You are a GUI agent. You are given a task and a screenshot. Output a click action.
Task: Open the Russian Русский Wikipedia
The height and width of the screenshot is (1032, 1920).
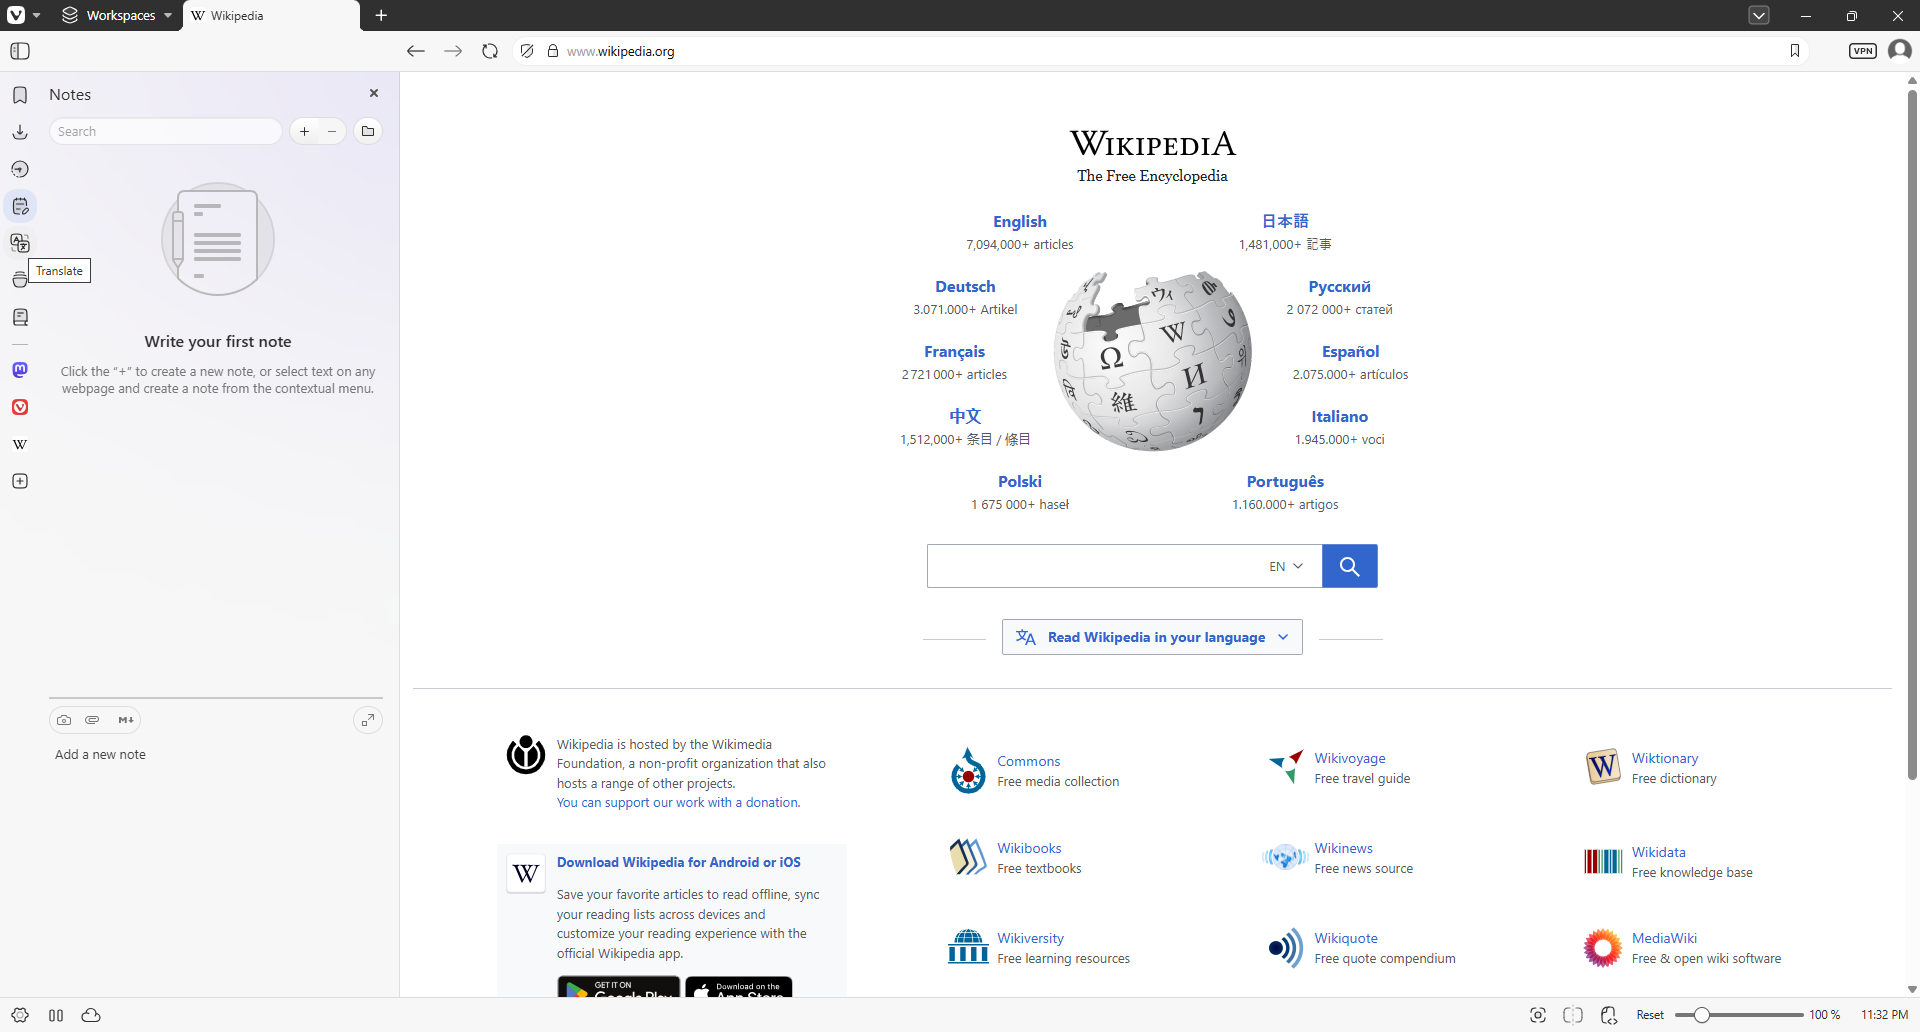tap(1340, 286)
